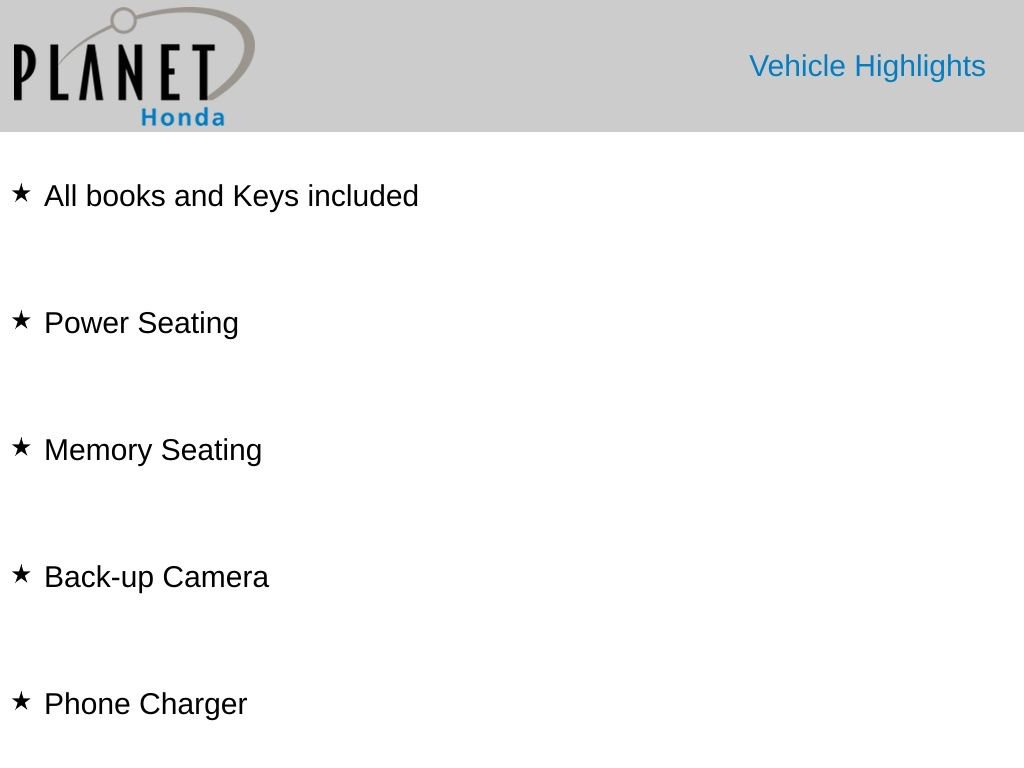The image size is (1024, 768).
Task: Select the Memory Seating highlight
Action: pyautogui.click(x=153, y=450)
